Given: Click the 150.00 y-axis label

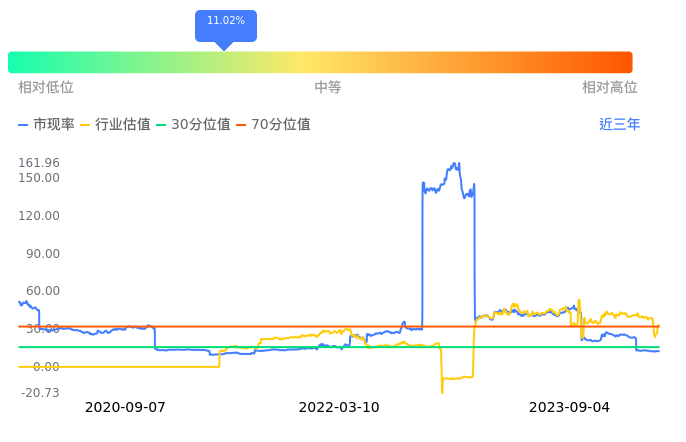Looking at the screenshot, I should [39, 178].
